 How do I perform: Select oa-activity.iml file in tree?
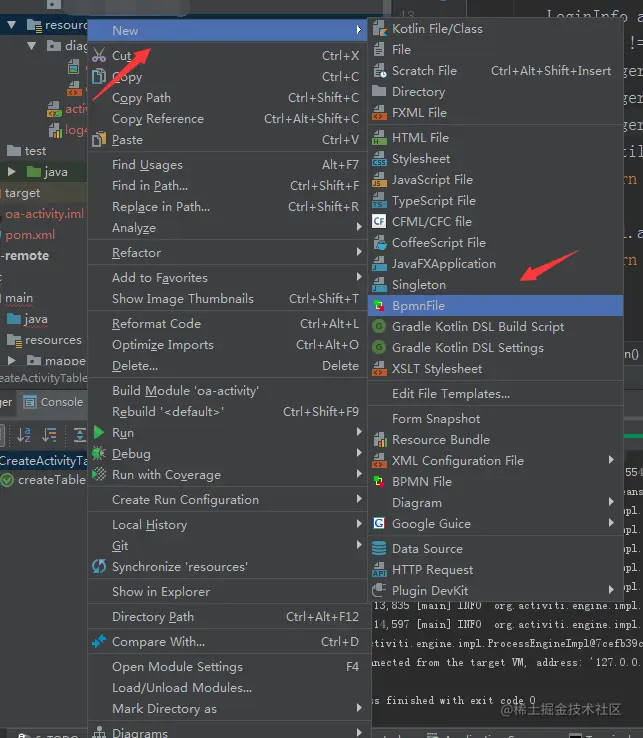[44, 214]
